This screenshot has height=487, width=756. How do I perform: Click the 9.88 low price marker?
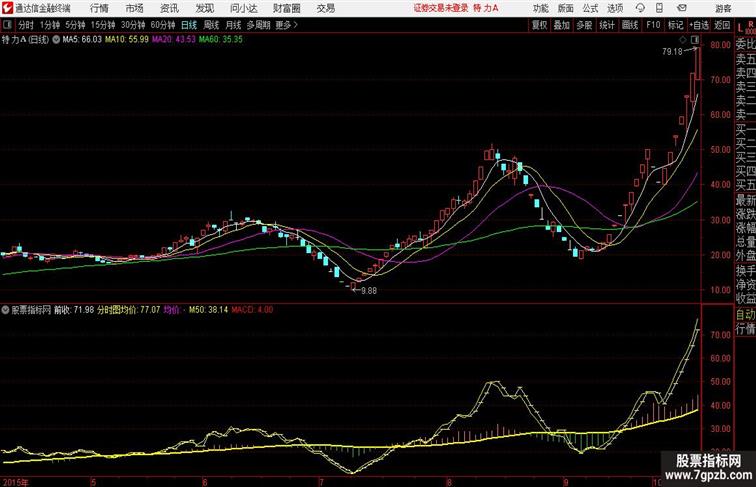(369, 291)
